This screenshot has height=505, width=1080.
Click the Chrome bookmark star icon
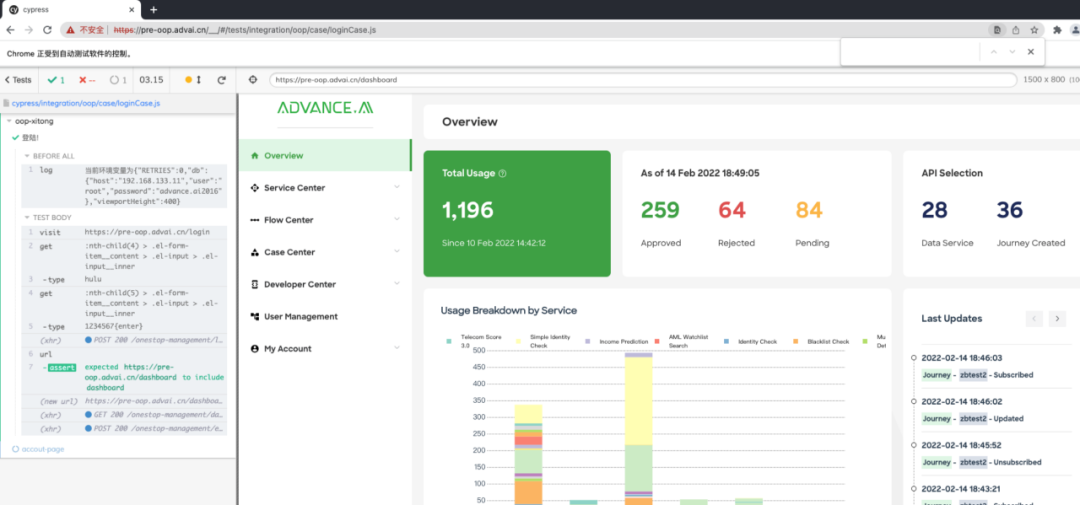[1036, 30]
